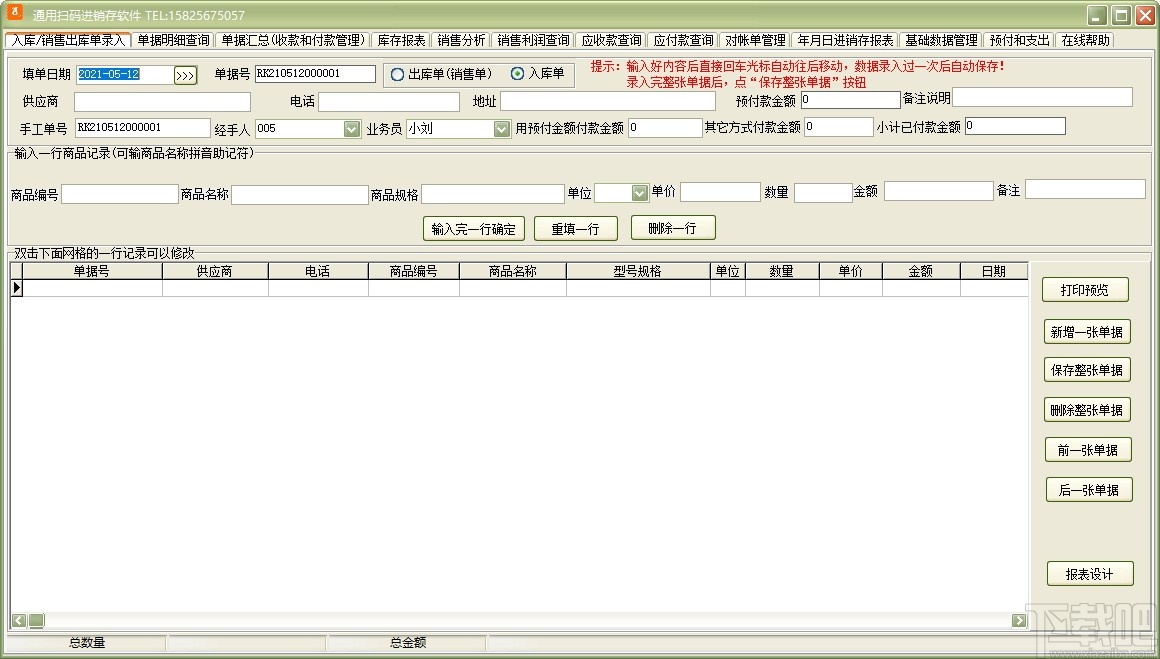Click the 供应商 input field
This screenshot has height=659, width=1160.
pyautogui.click(x=160, y=101)
